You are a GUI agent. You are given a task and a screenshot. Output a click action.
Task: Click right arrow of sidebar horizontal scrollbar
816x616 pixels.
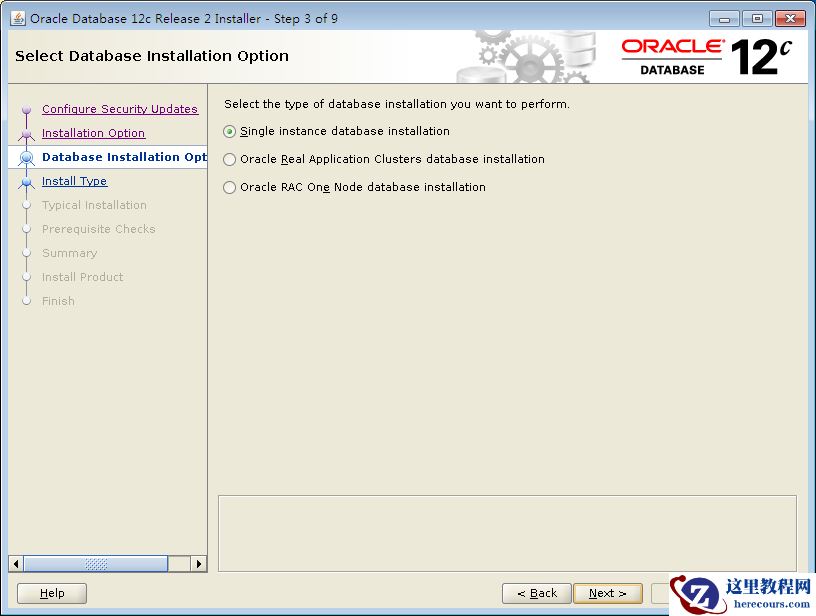tap(199, 563)
